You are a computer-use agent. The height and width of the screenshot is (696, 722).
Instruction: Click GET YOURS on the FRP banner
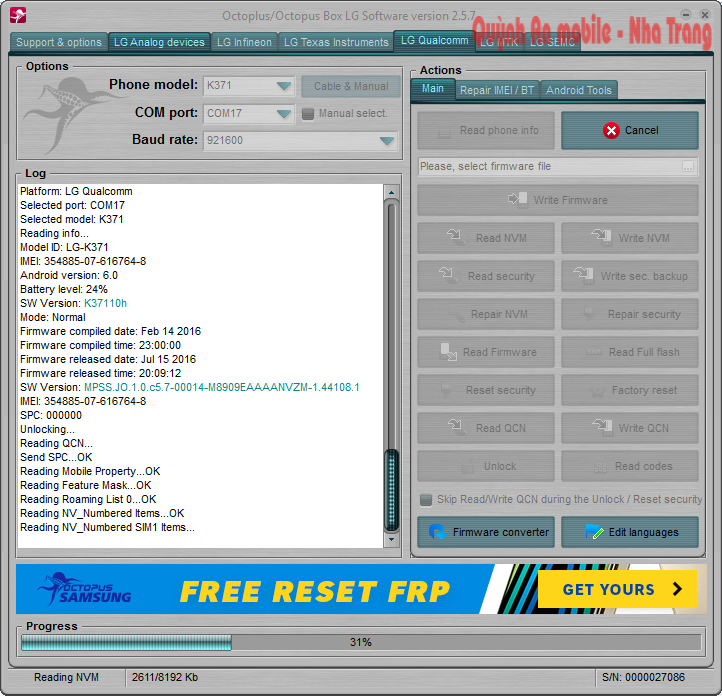coord(617,589)
